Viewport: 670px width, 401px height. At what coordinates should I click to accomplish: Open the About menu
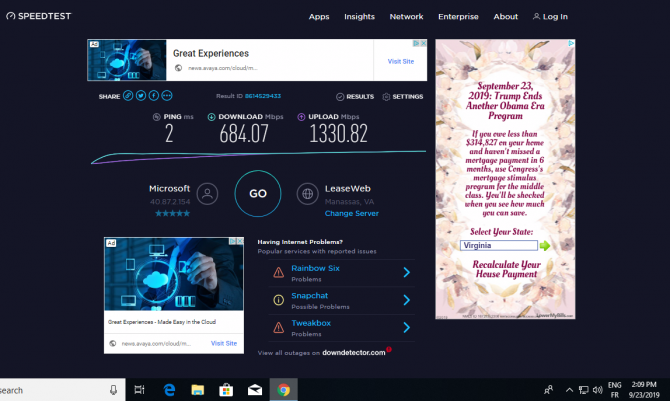click(505, 17)
